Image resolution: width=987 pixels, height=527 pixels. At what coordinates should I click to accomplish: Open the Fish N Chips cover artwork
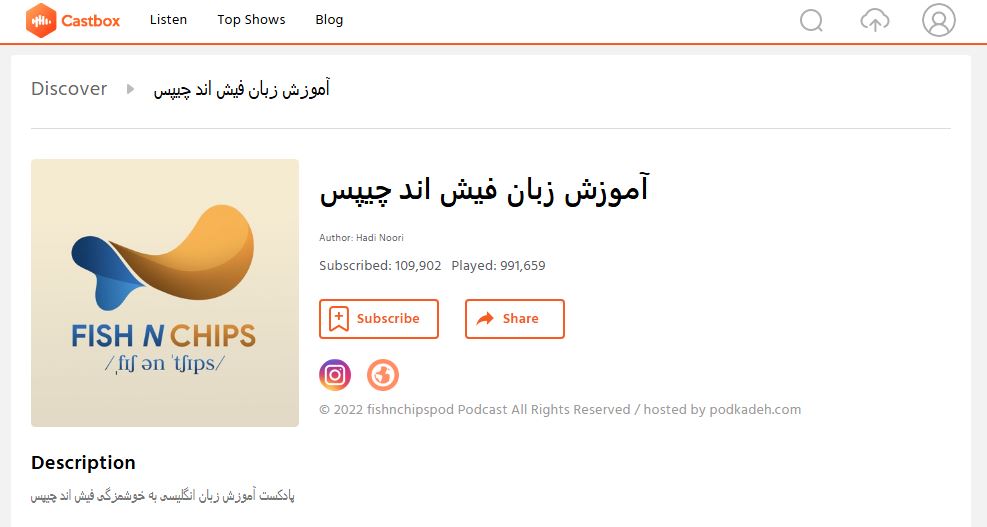tap(165, 293)
